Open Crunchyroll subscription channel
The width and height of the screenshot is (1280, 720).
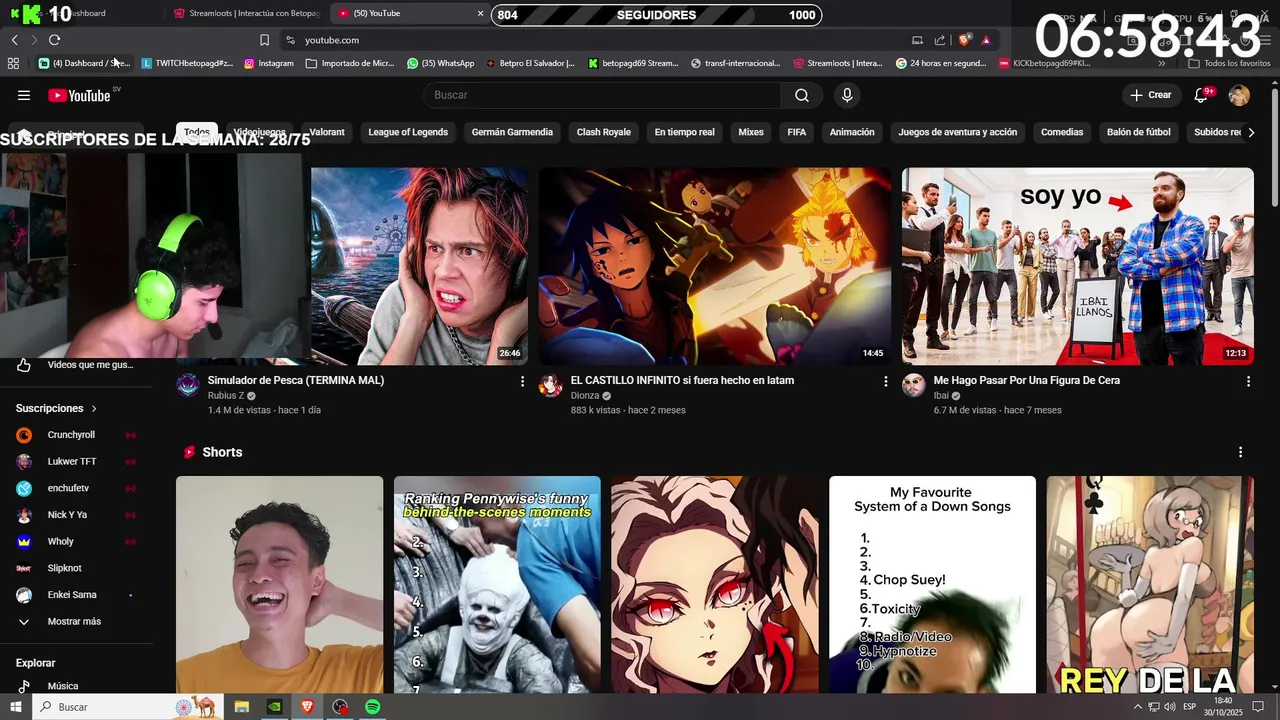[78, 435]
